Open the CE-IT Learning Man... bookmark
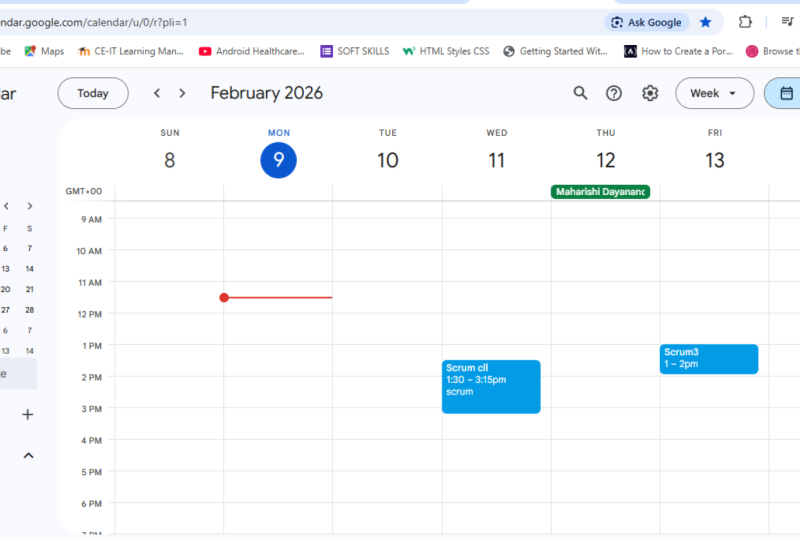800x540 pixels. point(131,51)
